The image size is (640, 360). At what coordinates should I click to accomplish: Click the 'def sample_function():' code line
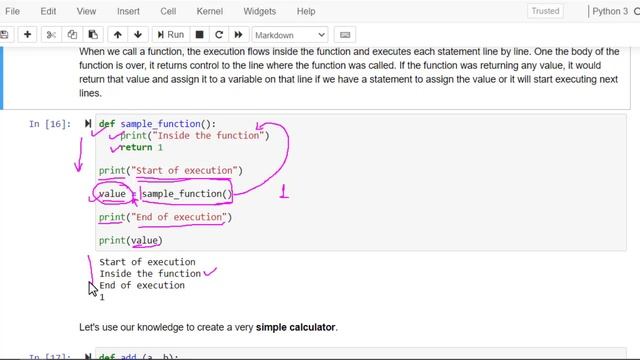pos(158,124)
